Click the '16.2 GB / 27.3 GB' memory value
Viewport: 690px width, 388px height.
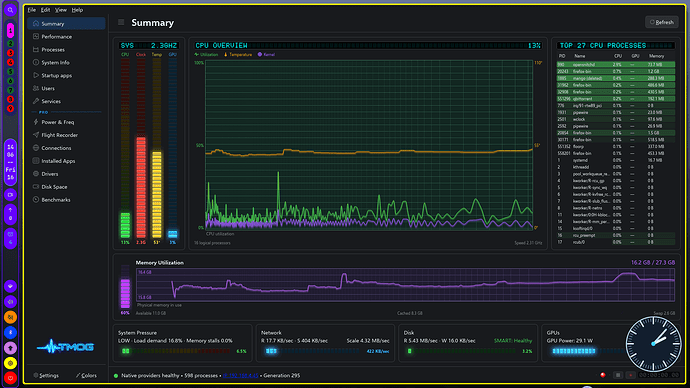(653, 263)
